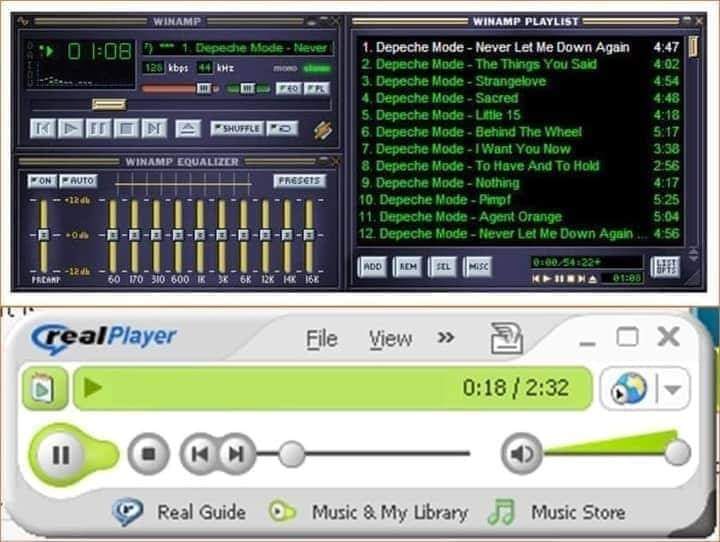This screenshot has height=542, width=720.
Task: Click RealPlayer globe browser icon
Action: [629, 389]
